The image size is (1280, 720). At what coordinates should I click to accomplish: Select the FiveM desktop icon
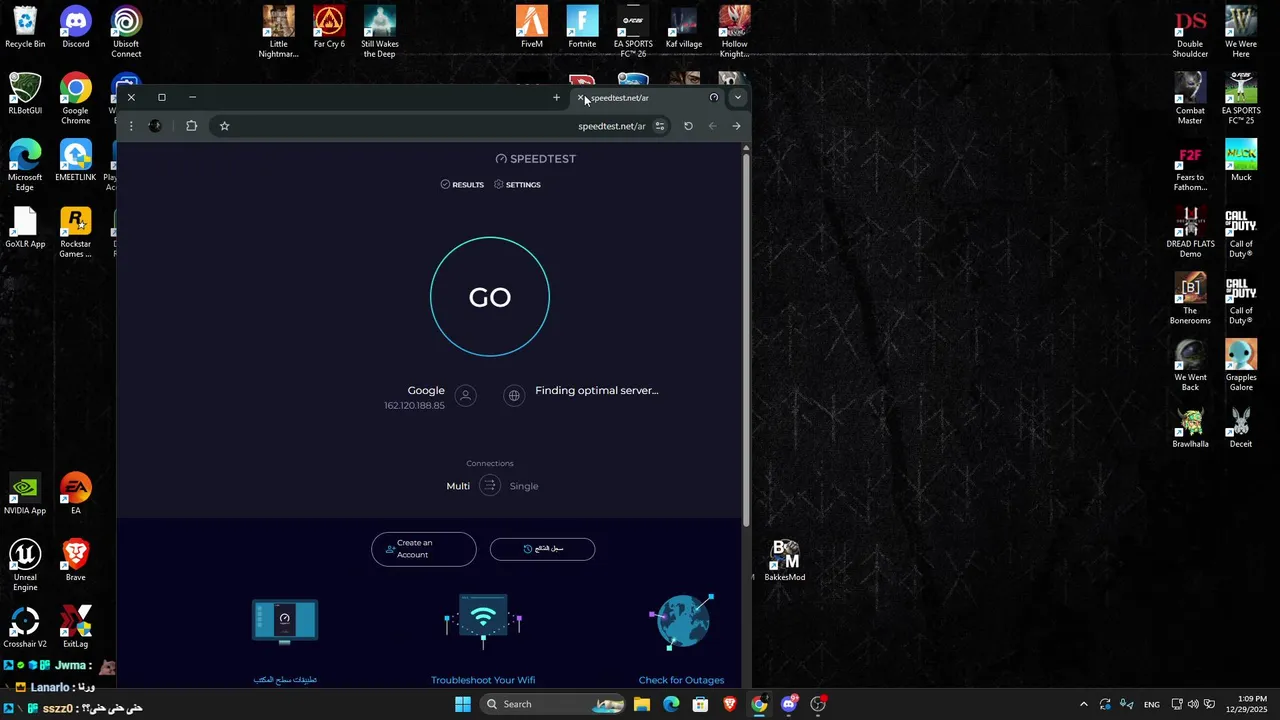532,28
